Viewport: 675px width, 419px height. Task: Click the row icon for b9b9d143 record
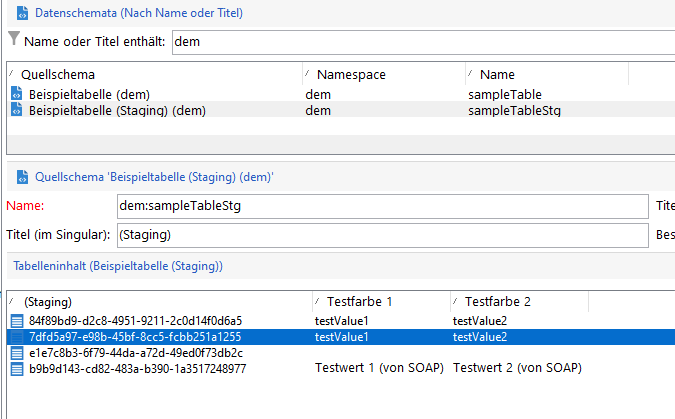tap(16, 368)
